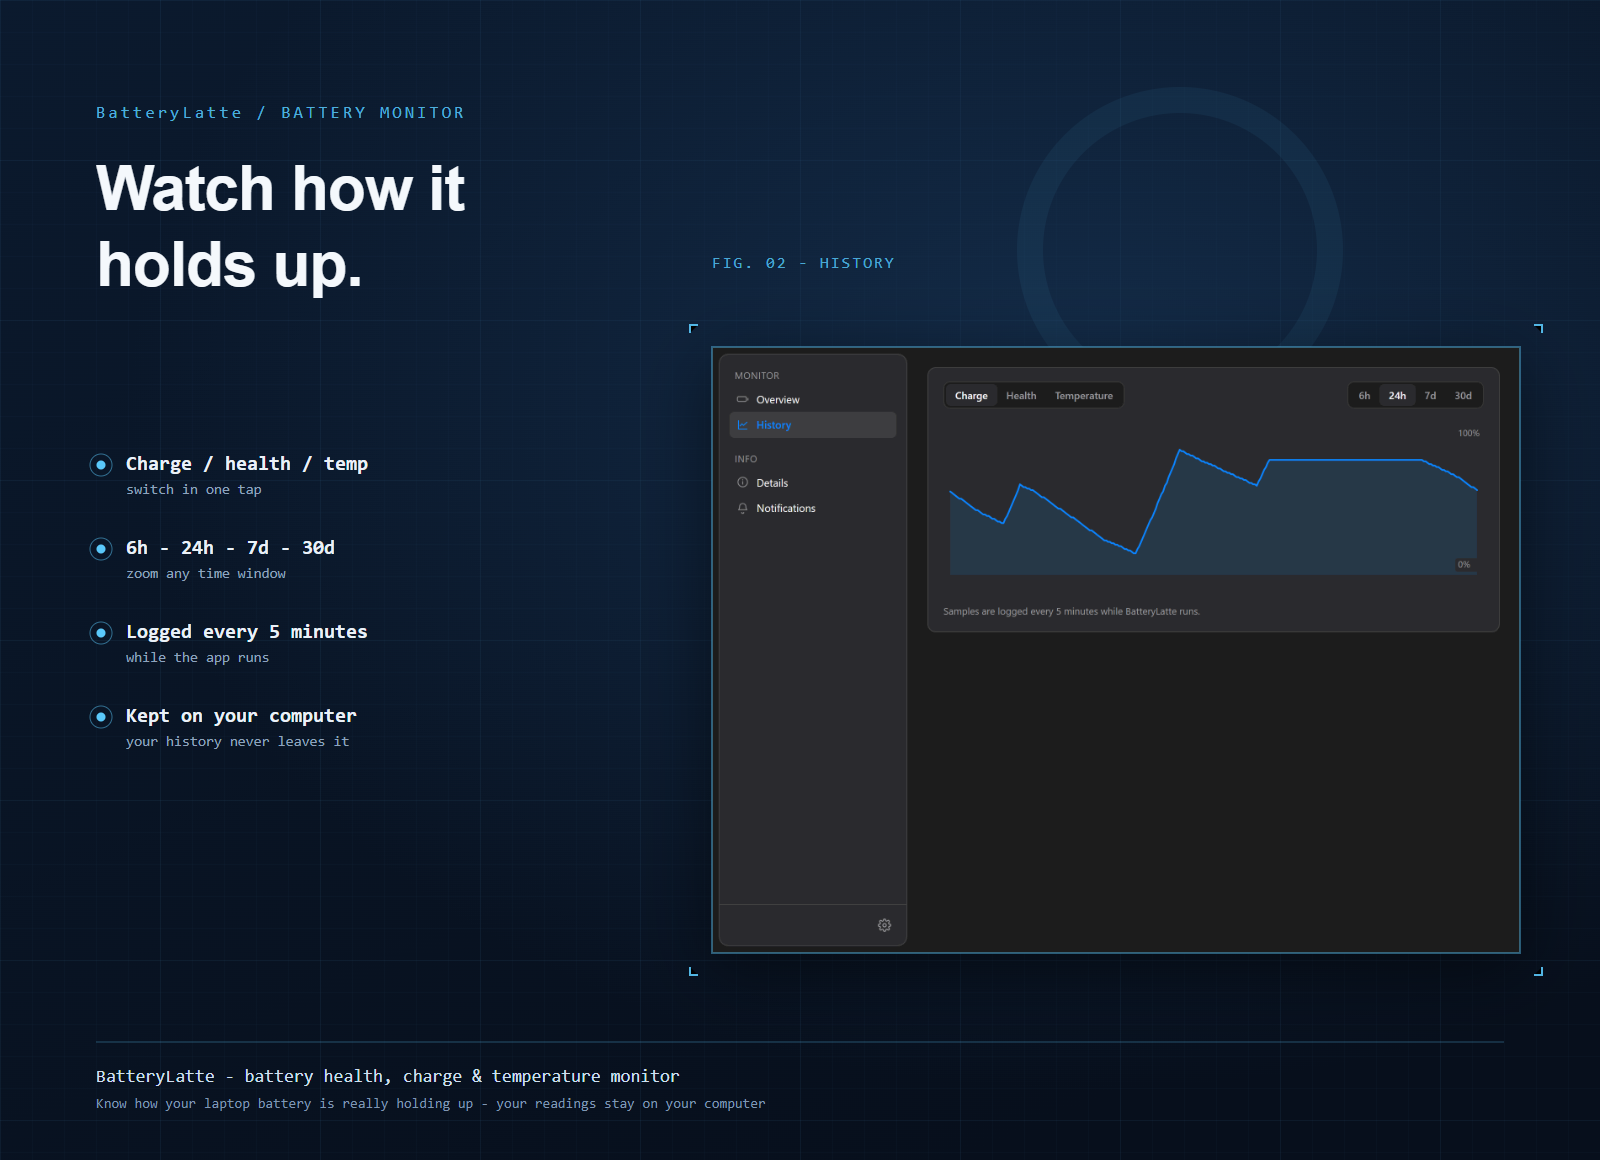
Task: Switch to the Health tab
Action: point(1021,396)
